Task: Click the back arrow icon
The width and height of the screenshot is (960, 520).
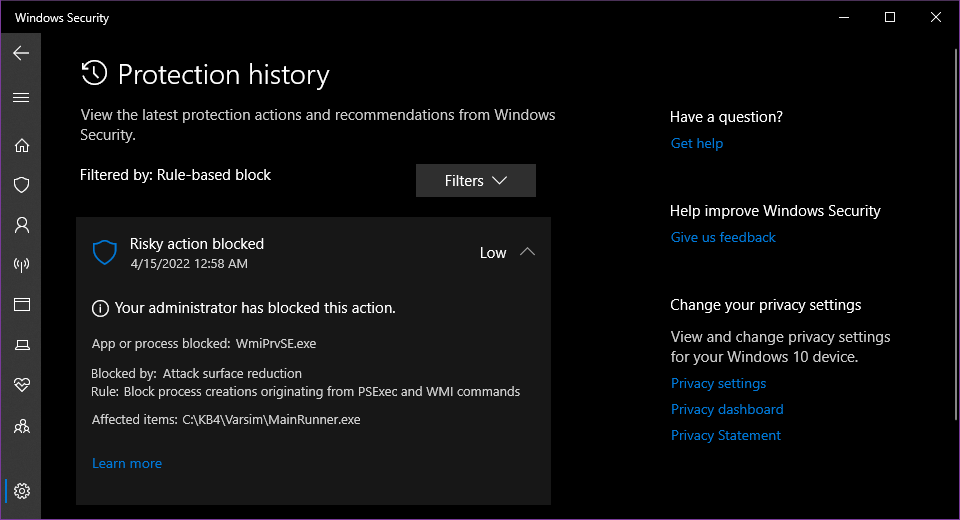Action: [21, 53]
